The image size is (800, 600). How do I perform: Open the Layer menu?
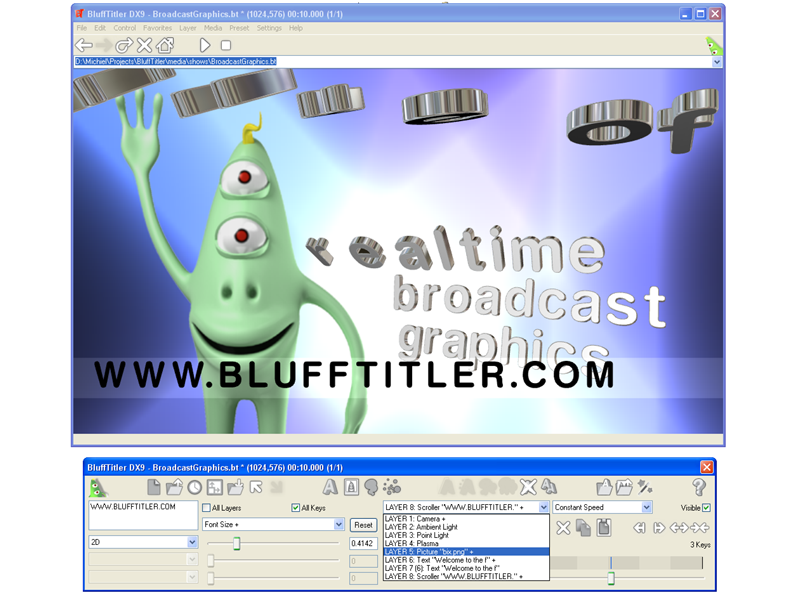coord(187,28)
